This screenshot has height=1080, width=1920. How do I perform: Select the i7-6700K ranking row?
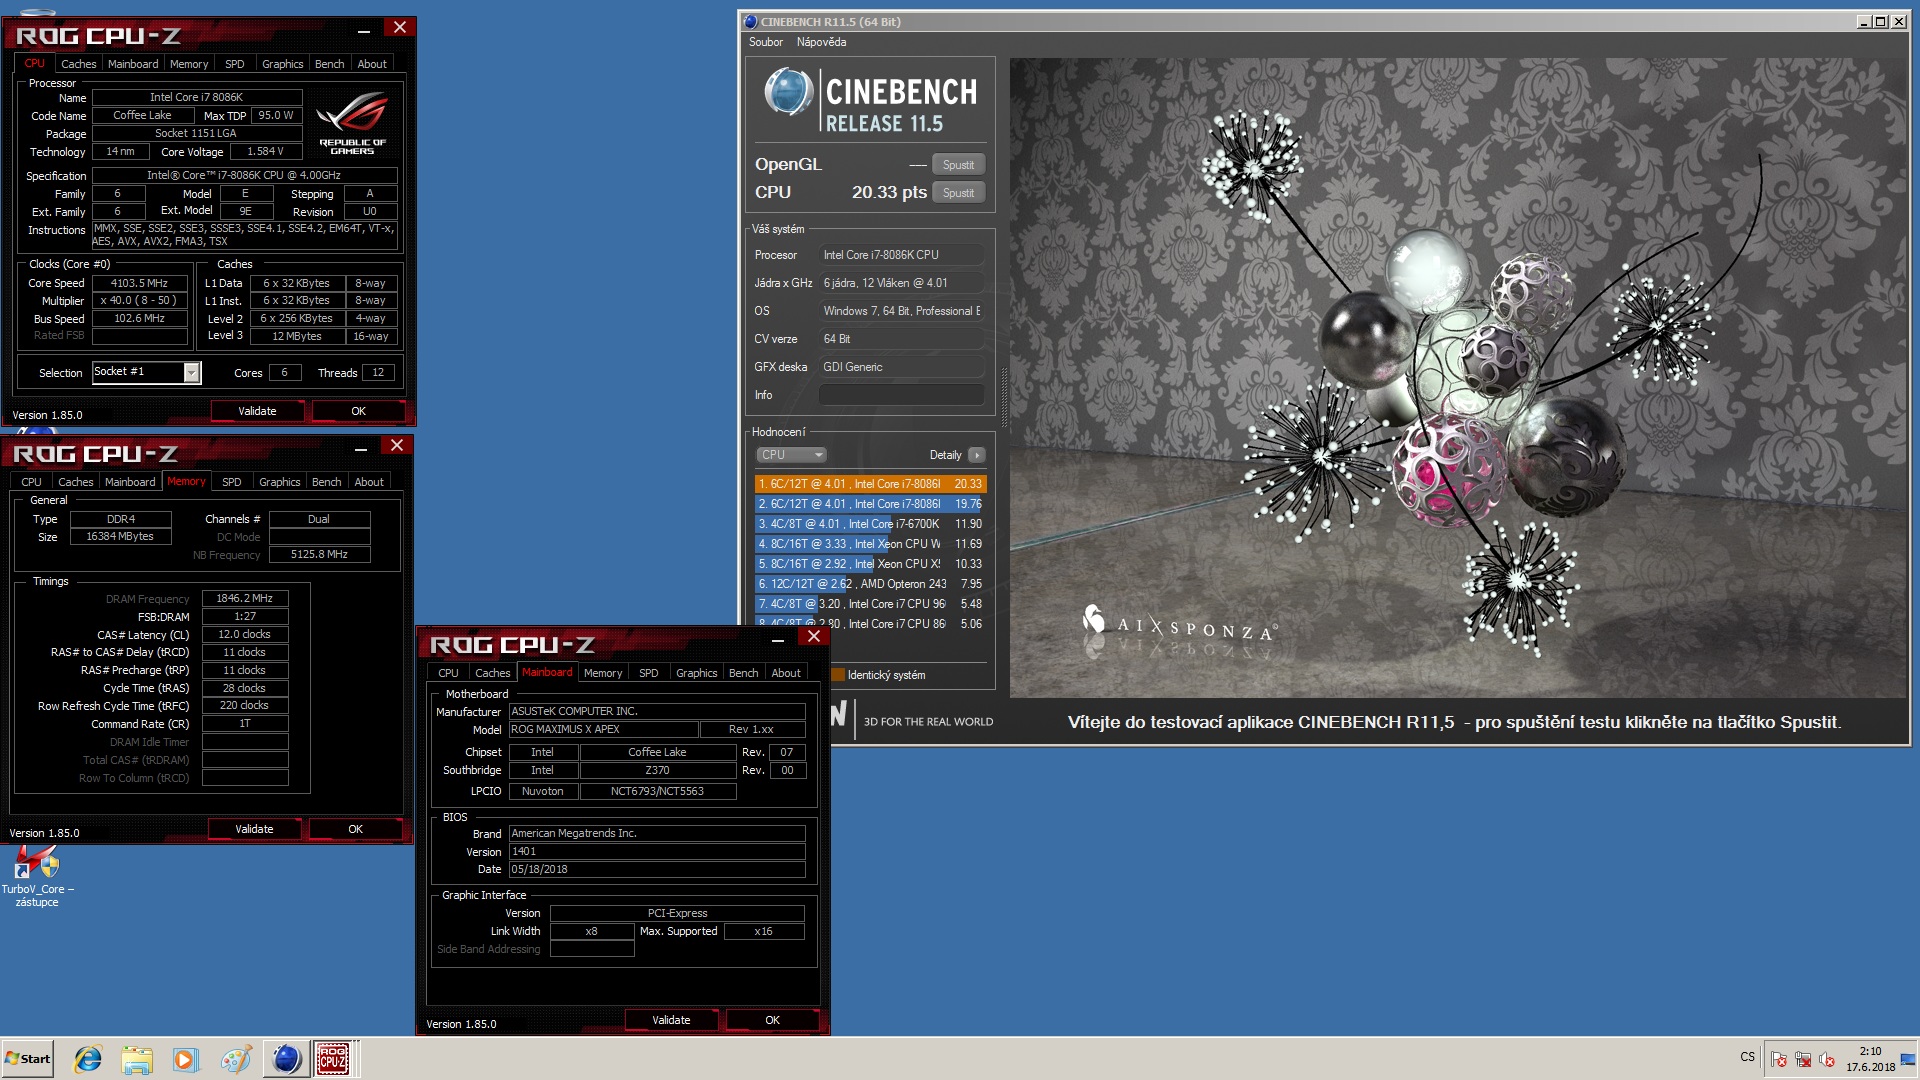870,524
